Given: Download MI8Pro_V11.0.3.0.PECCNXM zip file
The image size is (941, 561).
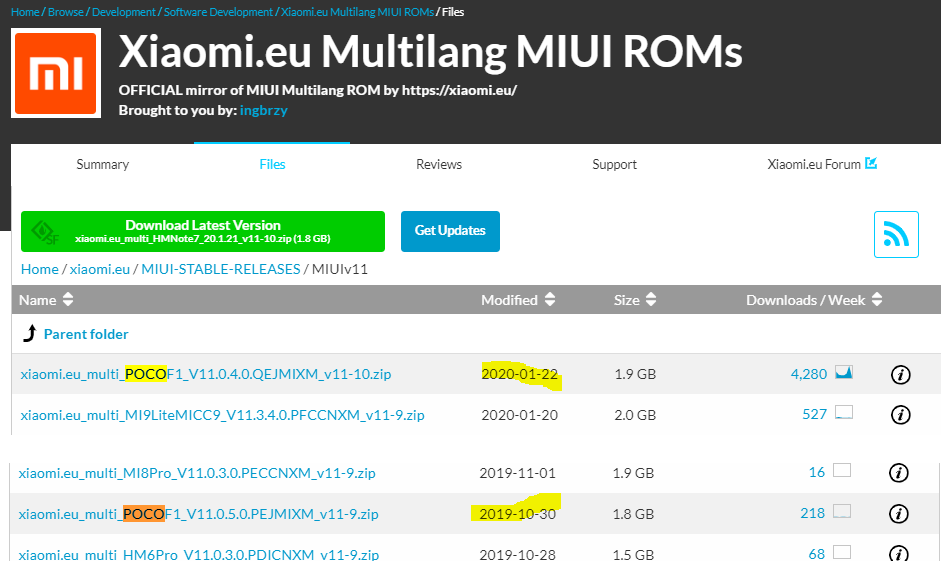Looking at the screenshot, I should click(197, 473).
